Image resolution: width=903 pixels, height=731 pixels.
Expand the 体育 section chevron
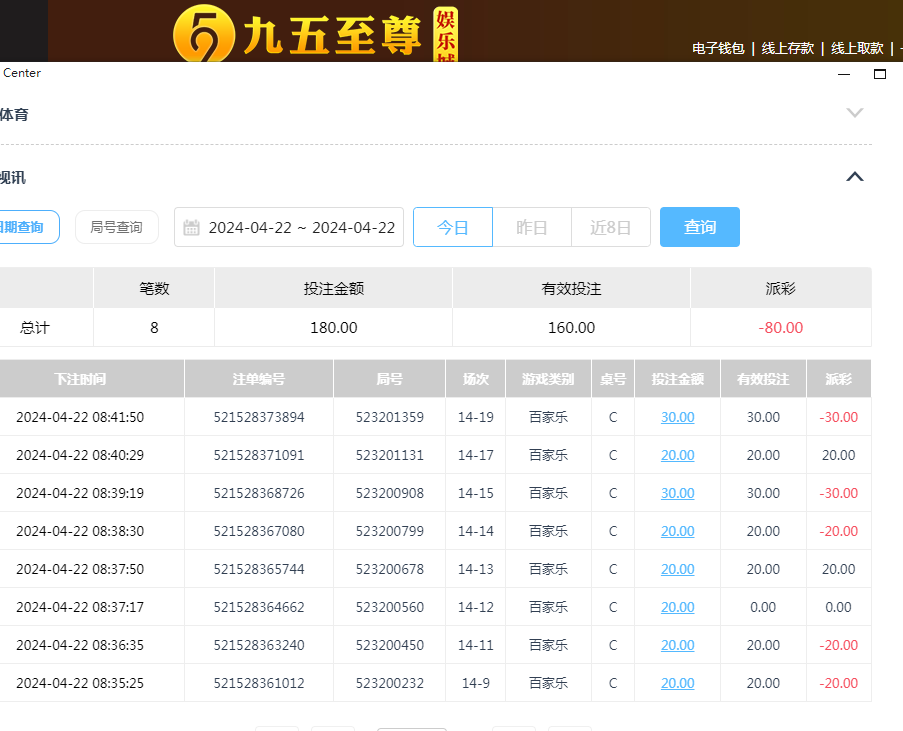point(854,113)
